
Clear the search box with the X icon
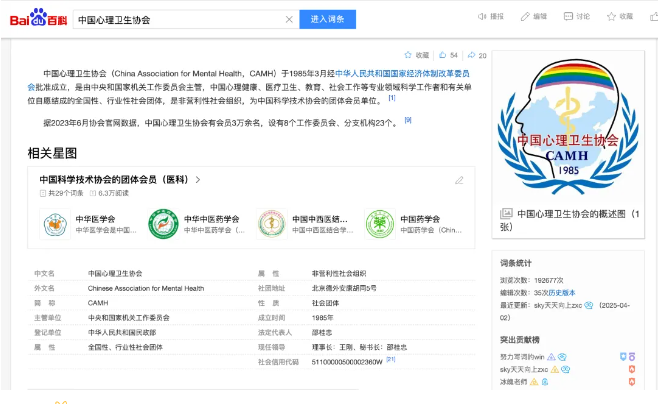(x=288, y=19)
